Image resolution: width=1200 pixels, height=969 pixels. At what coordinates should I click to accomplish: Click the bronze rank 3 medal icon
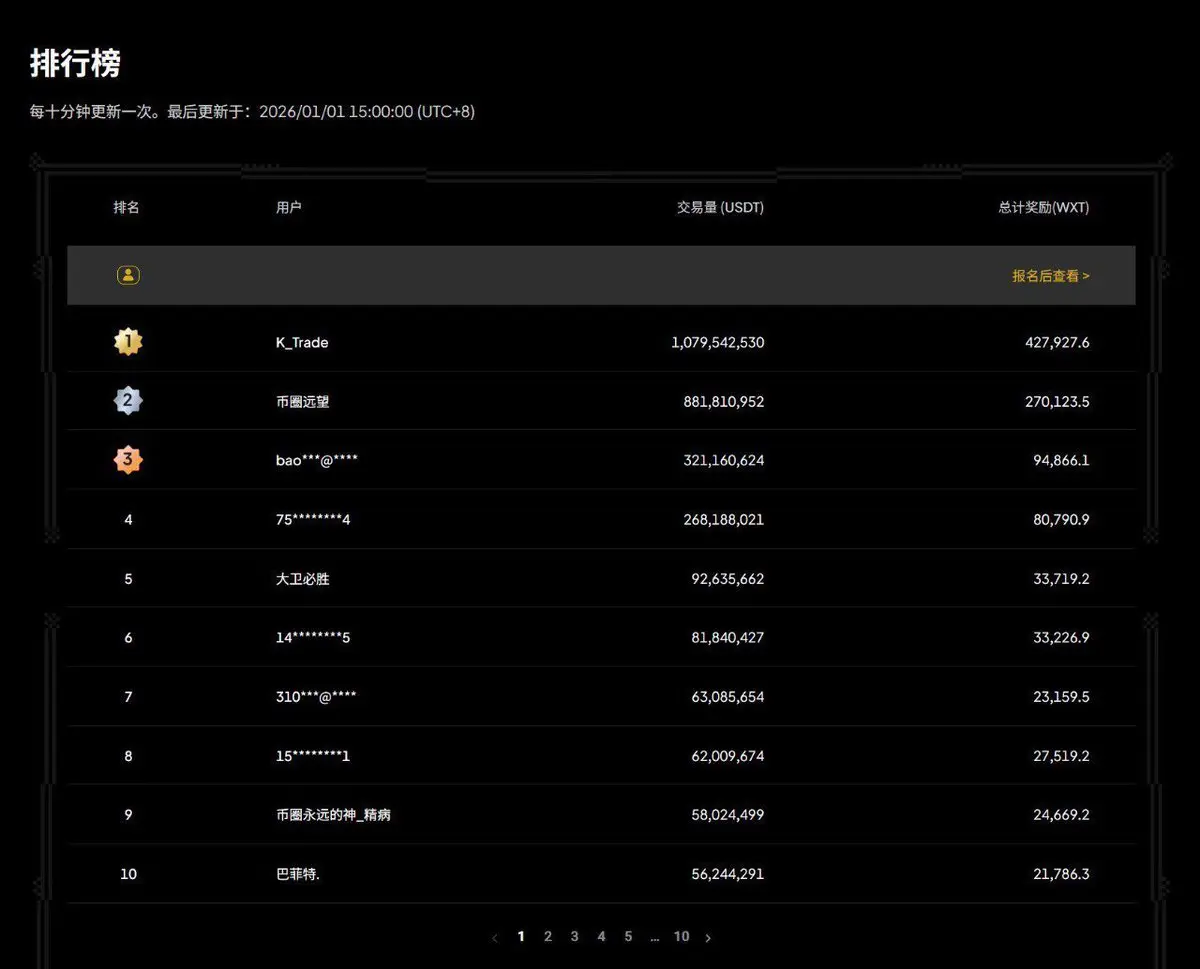(x=128, y=460)
